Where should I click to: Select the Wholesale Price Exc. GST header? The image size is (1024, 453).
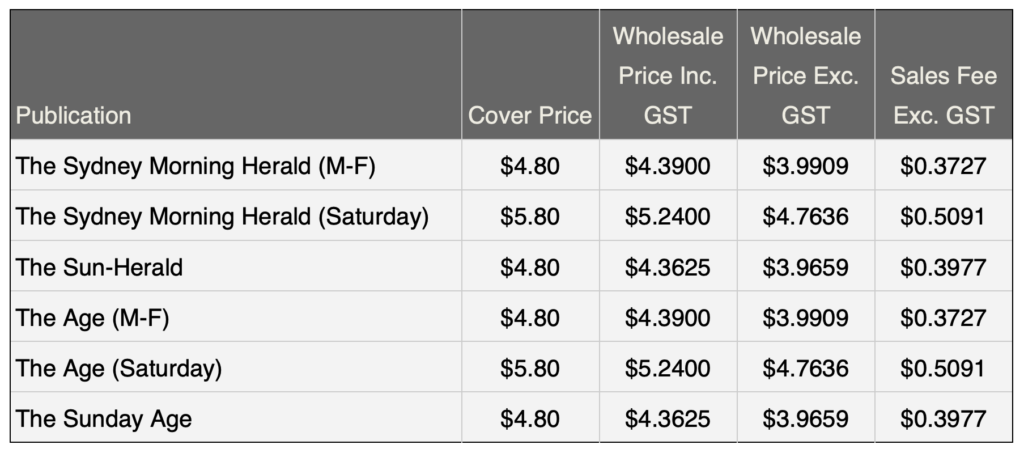point(806,76)
